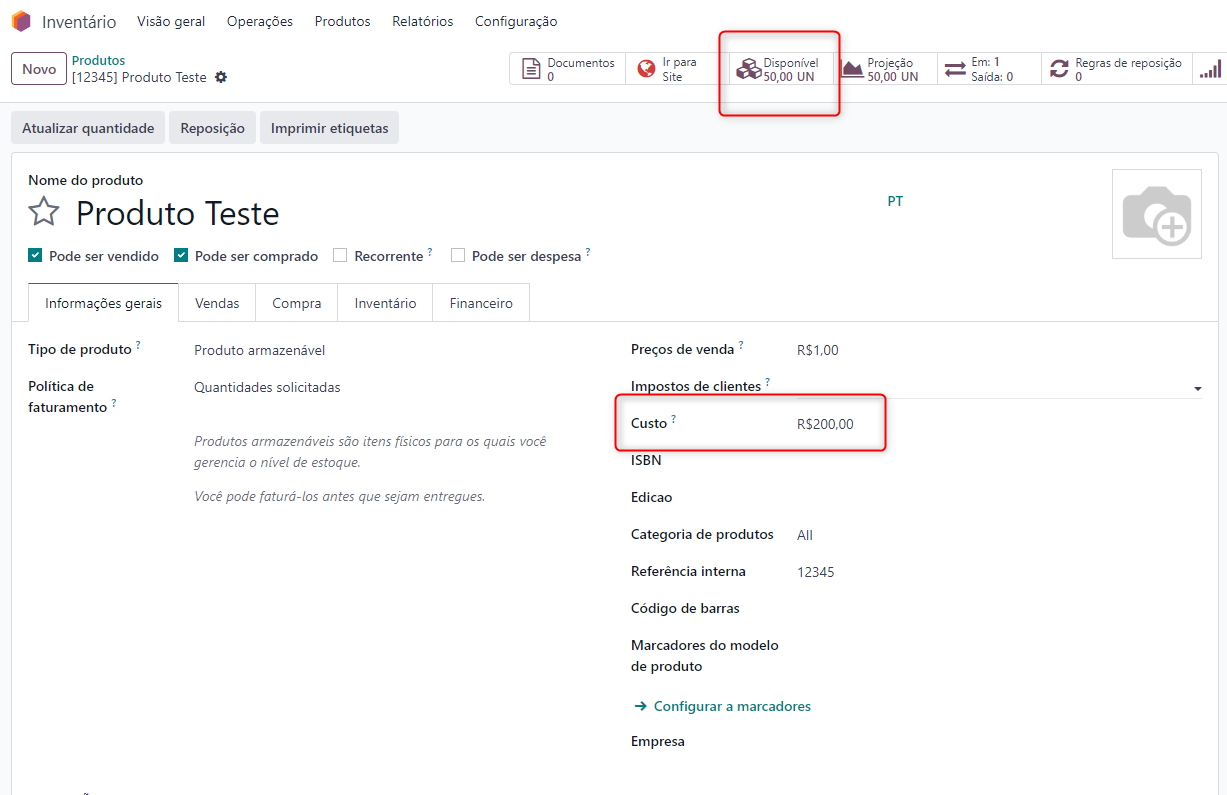This screenshot has width=1227, height=795.
Task: Click the Edicao input field
Action: pyautogui.click(x=999, y=498)
